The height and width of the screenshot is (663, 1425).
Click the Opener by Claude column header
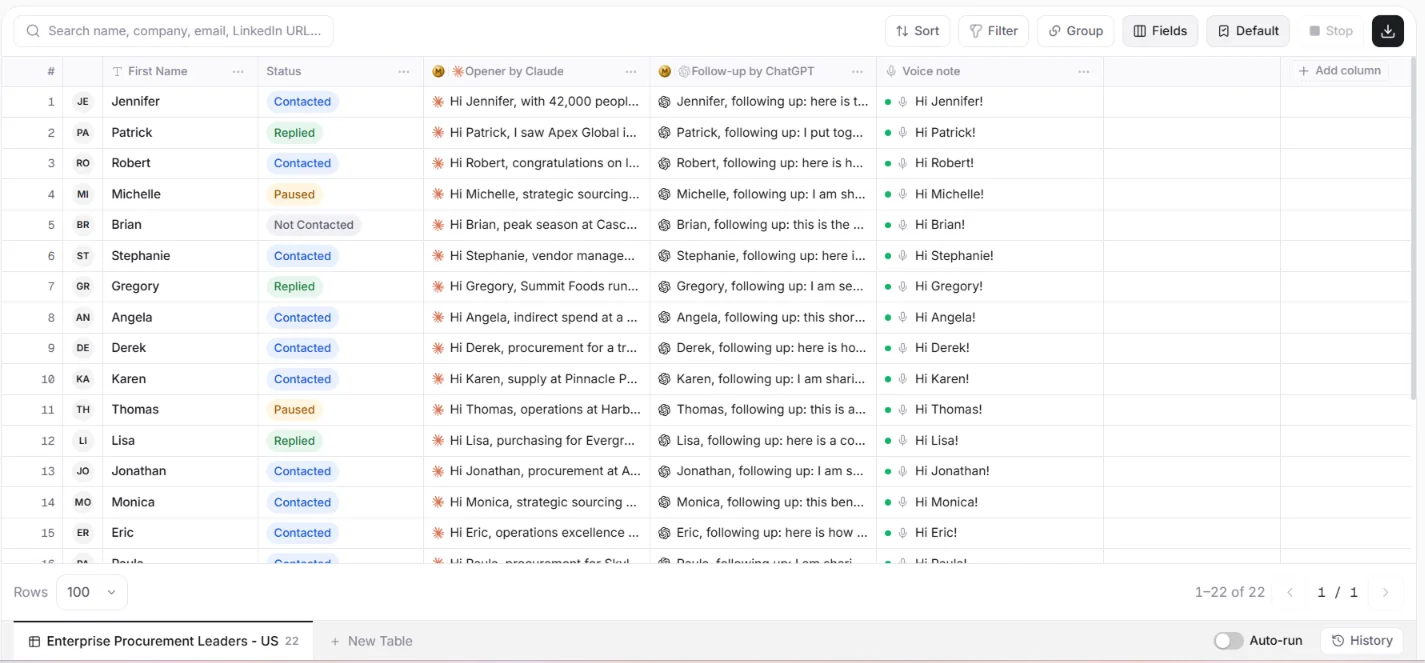pyautogui.click(x=537, y=71)
